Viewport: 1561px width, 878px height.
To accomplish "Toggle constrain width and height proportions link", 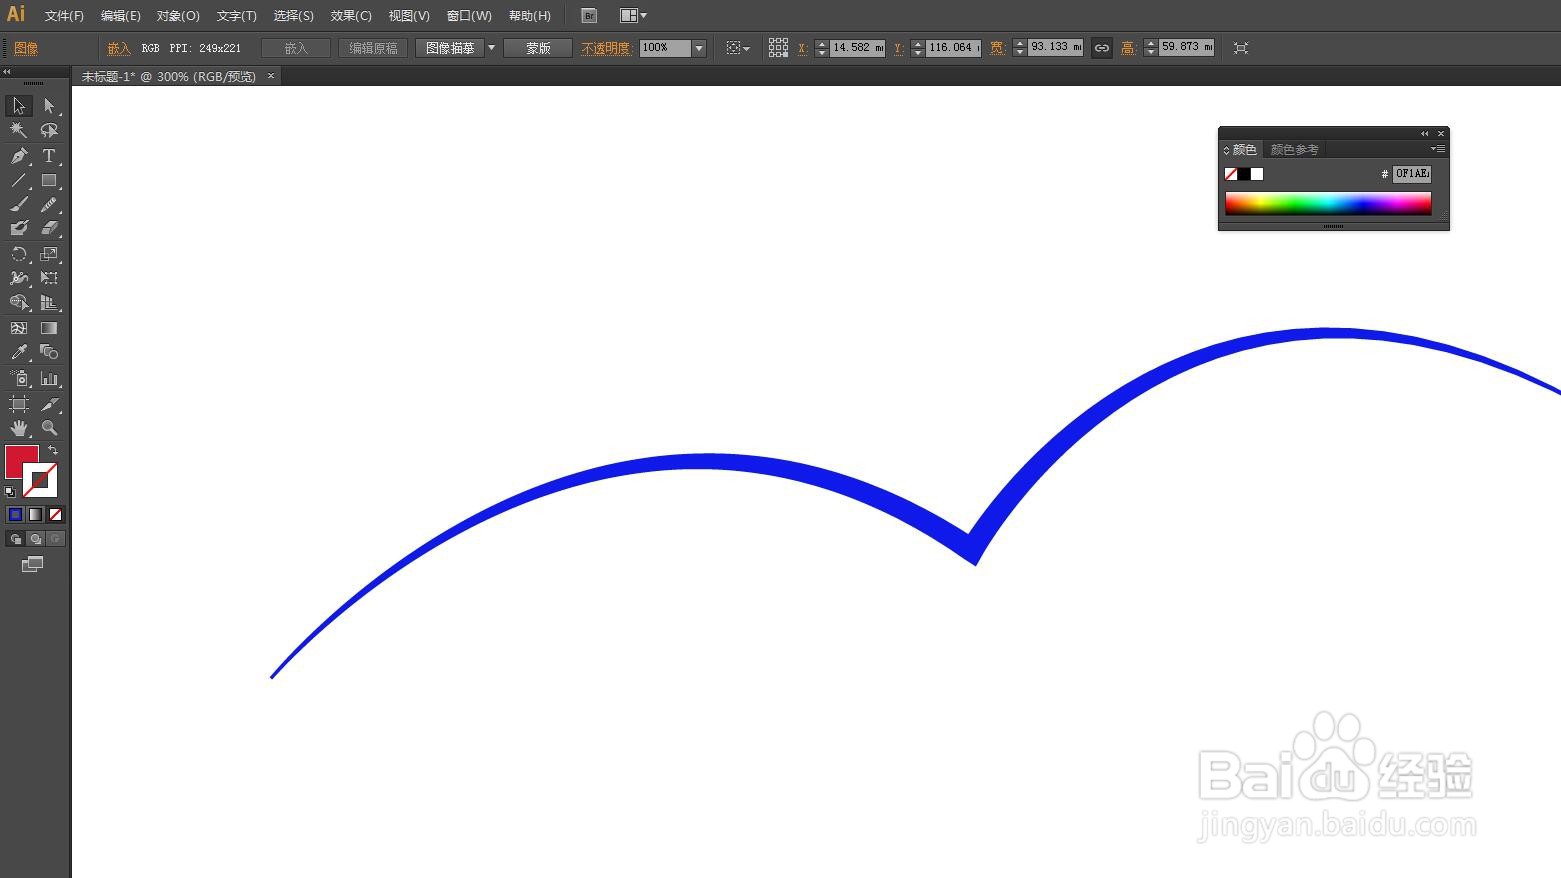I will pyautogui.click(x=1101, y=48).
